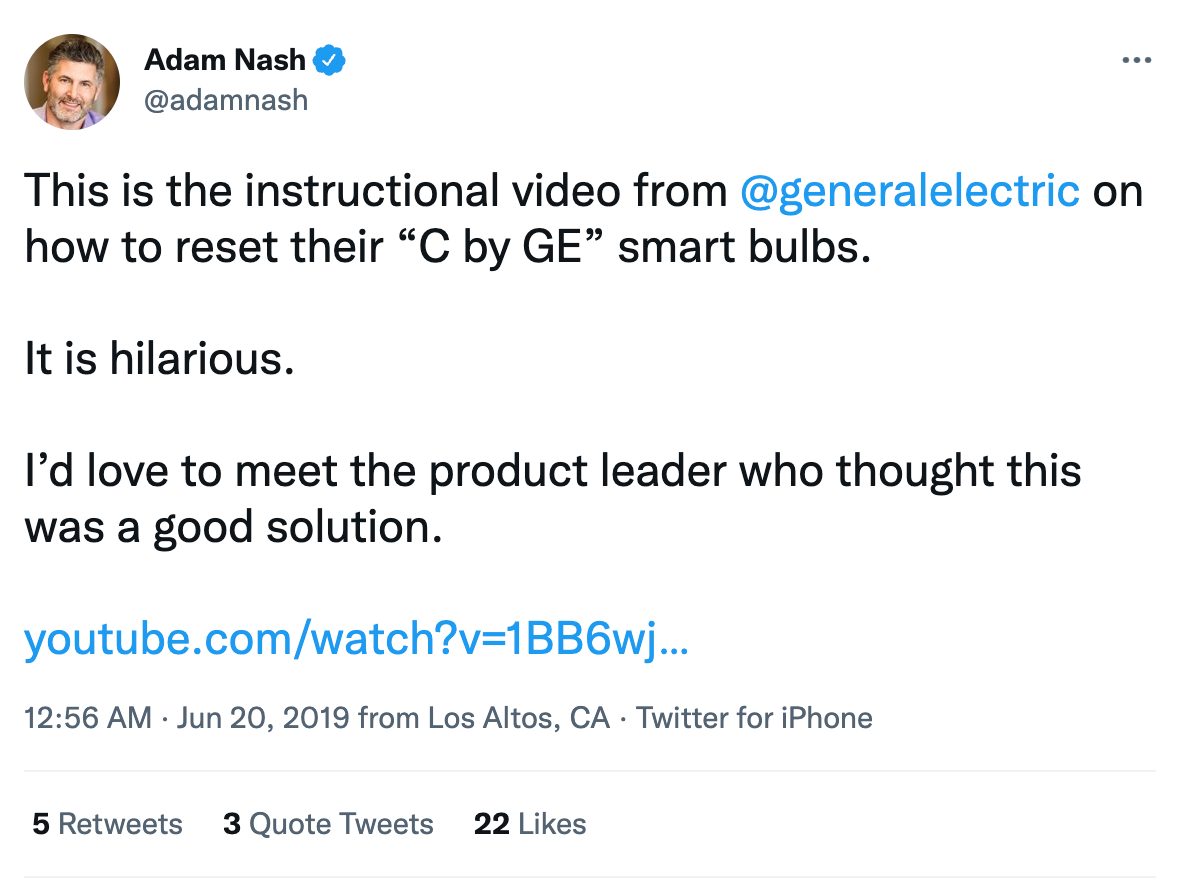The height and width of the screenshot is (890, 1184).
Task: View the 5 Retweets list
Action: (x=107, y=824)
